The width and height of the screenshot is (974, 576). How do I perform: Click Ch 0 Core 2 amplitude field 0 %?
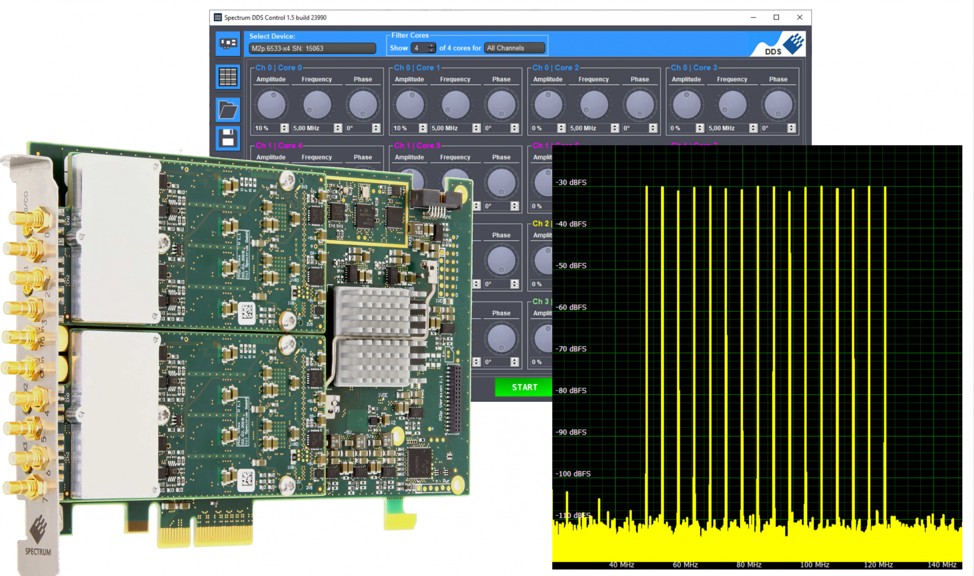pyautogui.click(x=544, y=128)
